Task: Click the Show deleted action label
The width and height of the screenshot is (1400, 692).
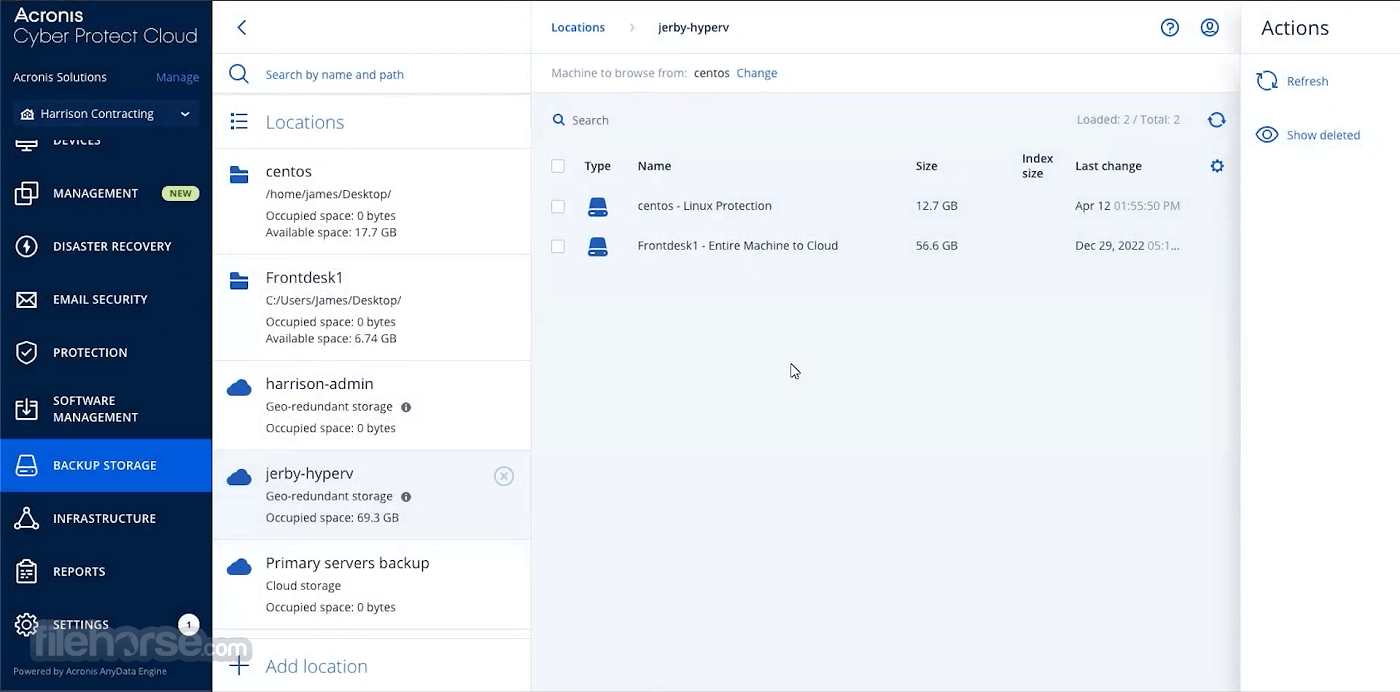Action: coord(1323,135)
